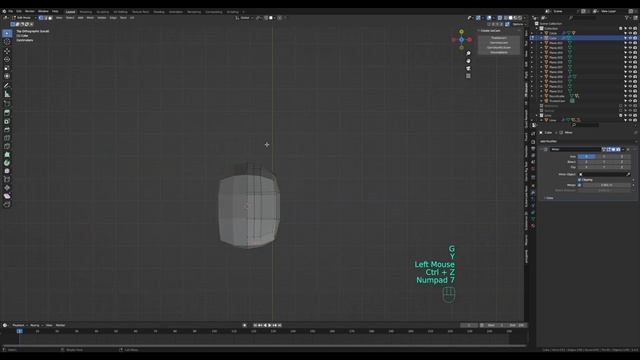Click the timeline End frame field

coord(516,325)
